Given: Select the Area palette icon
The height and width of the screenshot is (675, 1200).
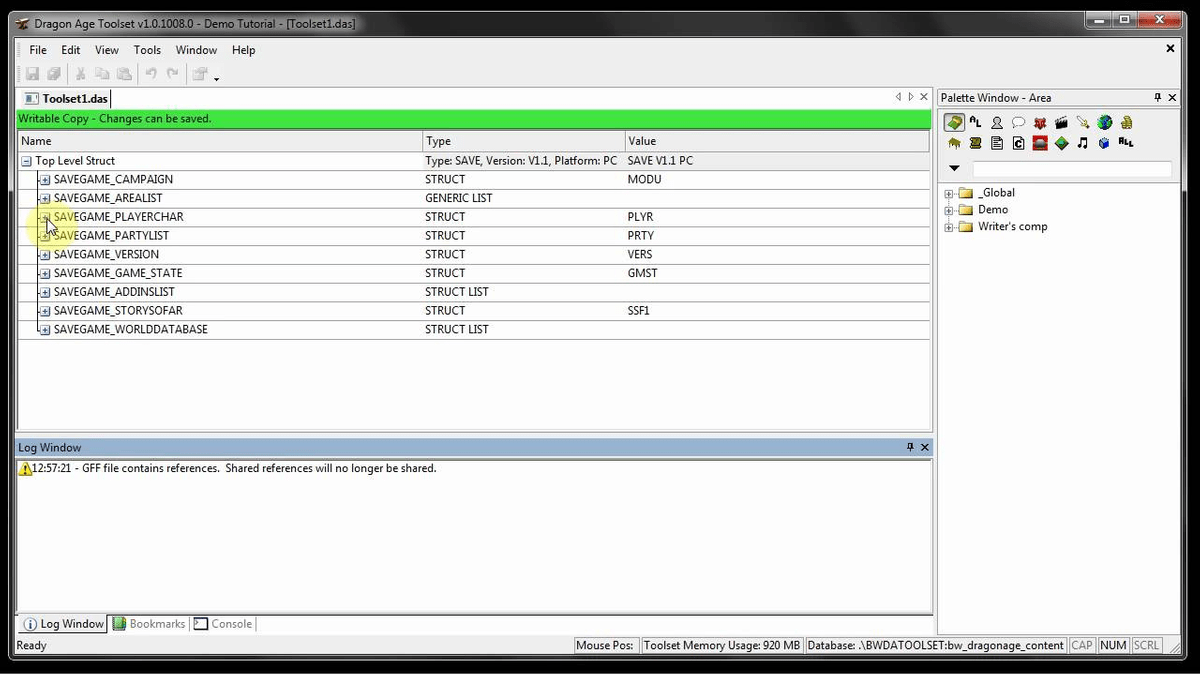Looking at the screenshot, I should (x=954, y=123).
